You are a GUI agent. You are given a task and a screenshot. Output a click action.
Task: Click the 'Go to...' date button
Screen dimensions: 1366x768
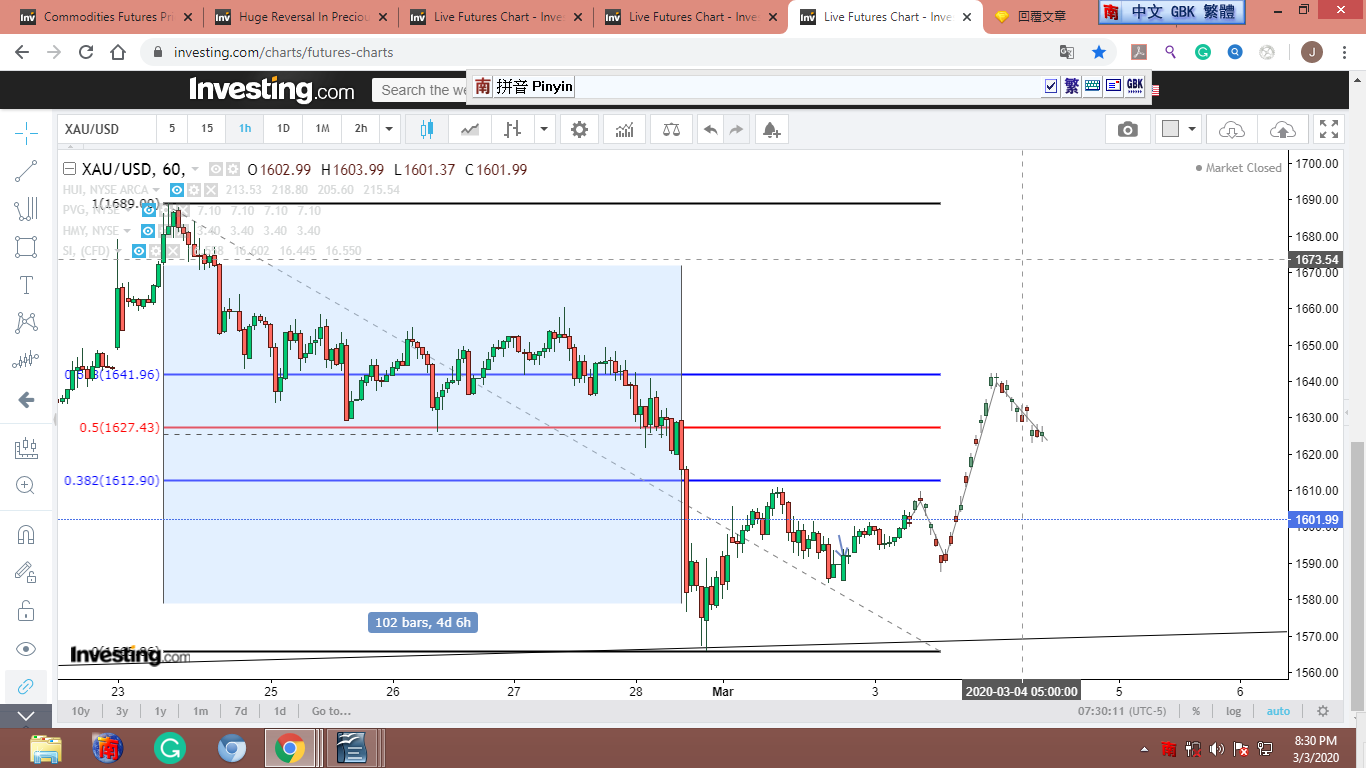tap(331, 711)
